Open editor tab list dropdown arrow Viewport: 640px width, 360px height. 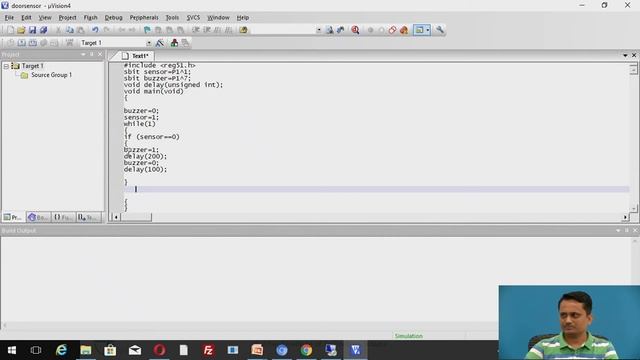(x=625, y=55)
